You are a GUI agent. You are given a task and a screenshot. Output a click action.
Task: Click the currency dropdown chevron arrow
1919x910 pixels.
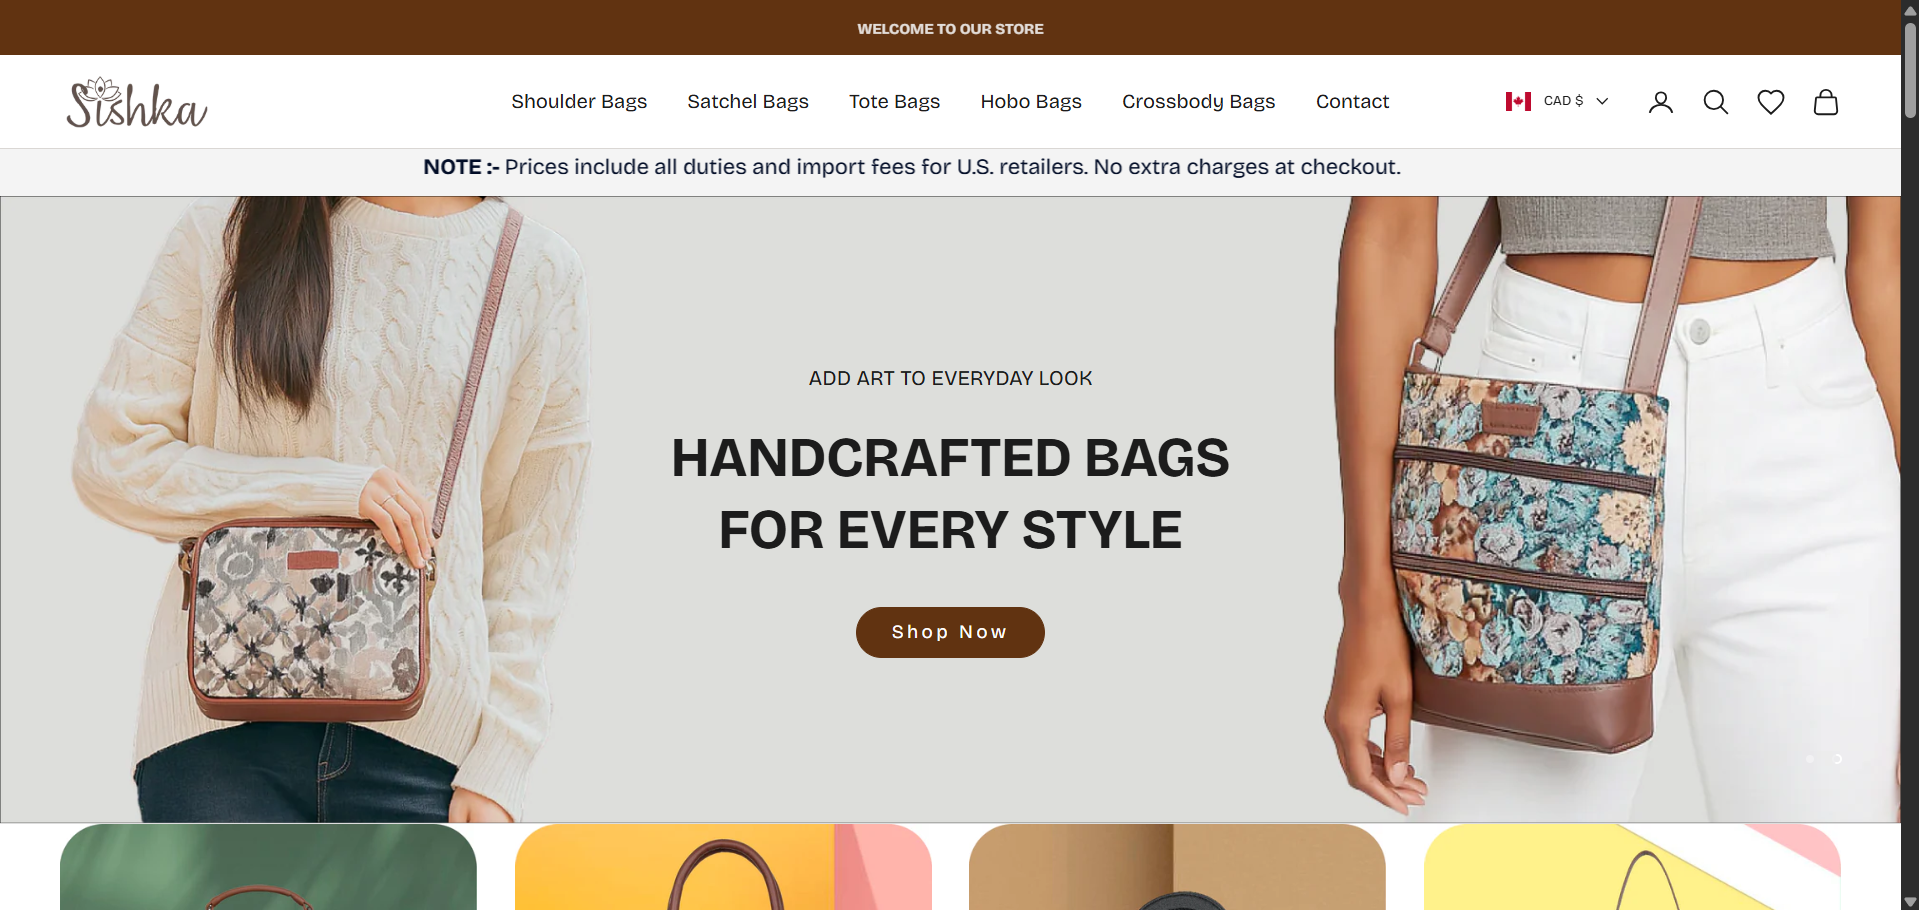(x=1602, y=101)
